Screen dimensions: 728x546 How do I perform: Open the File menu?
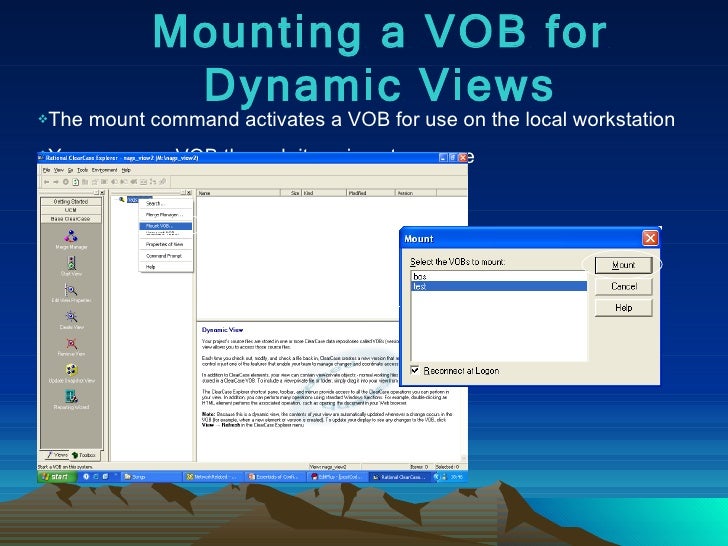(46, 170)
